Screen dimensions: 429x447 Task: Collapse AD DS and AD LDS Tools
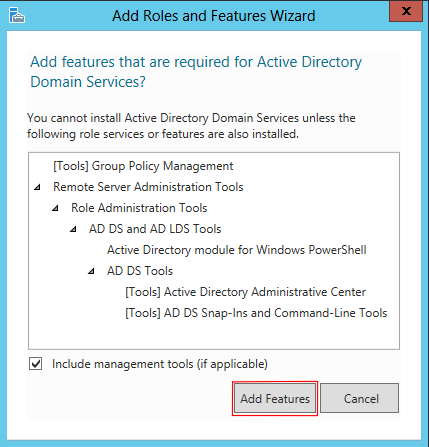73,229
